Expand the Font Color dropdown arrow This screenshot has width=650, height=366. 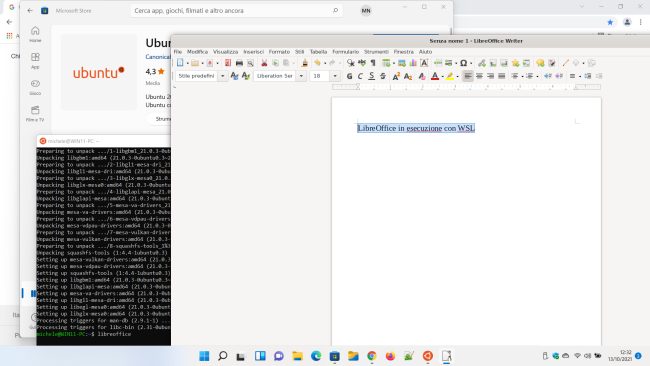[x=442, y=76]
